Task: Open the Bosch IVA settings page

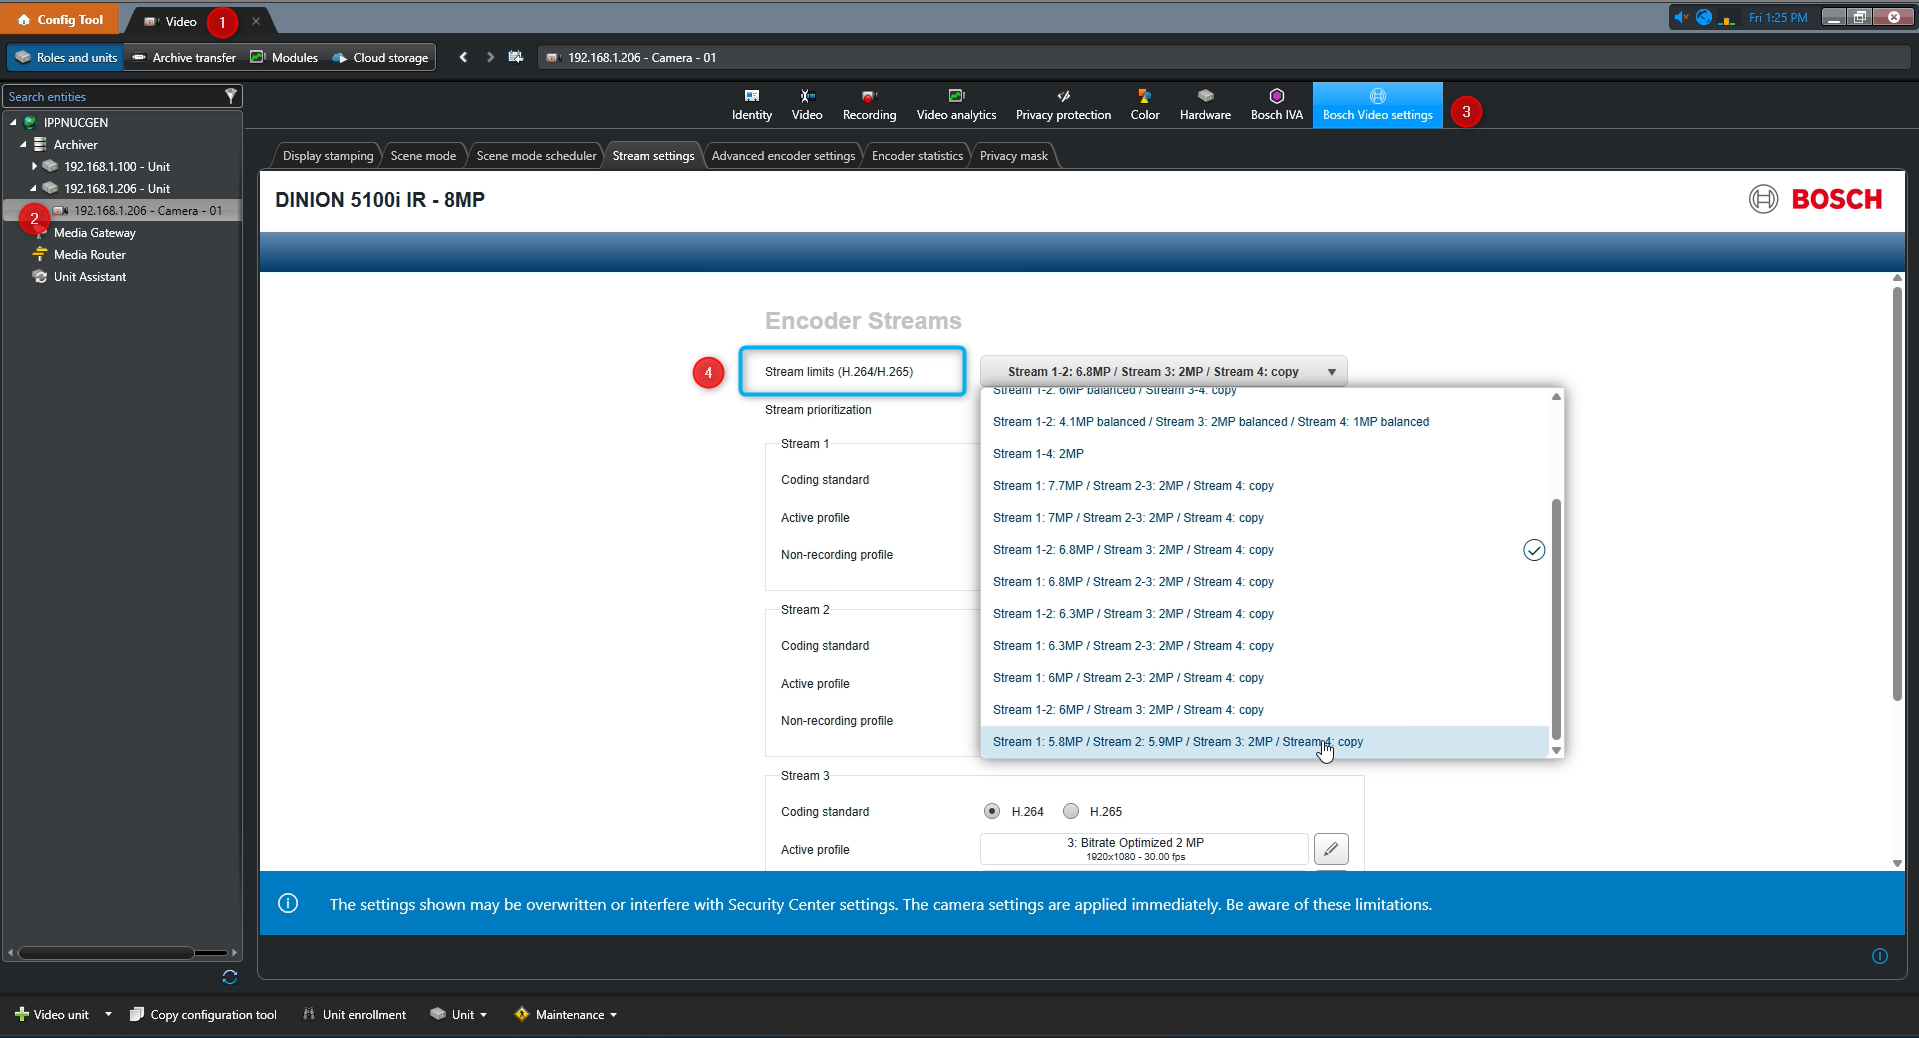Action: point(1276,104)
